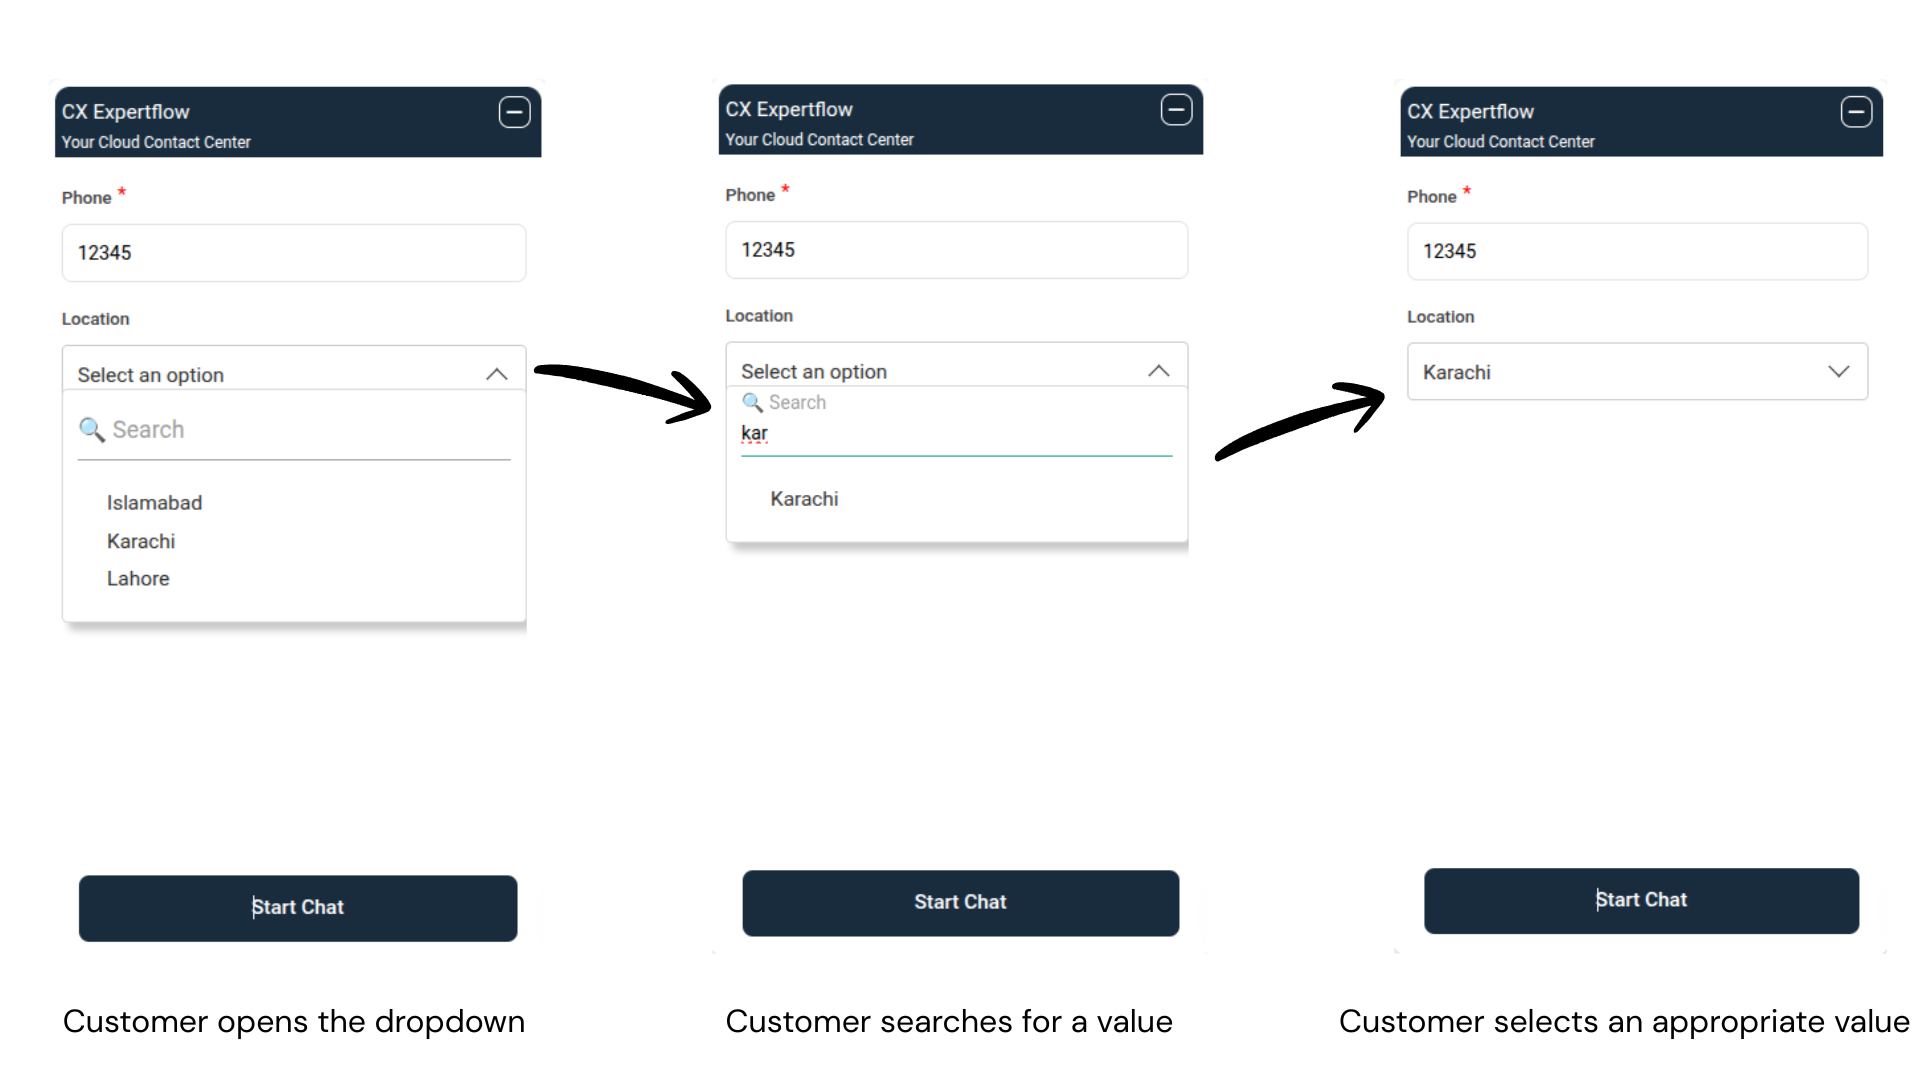Click Start Chat in the middle panel
Viewport: 1920px width, 1080px height.
click(960, 902)
